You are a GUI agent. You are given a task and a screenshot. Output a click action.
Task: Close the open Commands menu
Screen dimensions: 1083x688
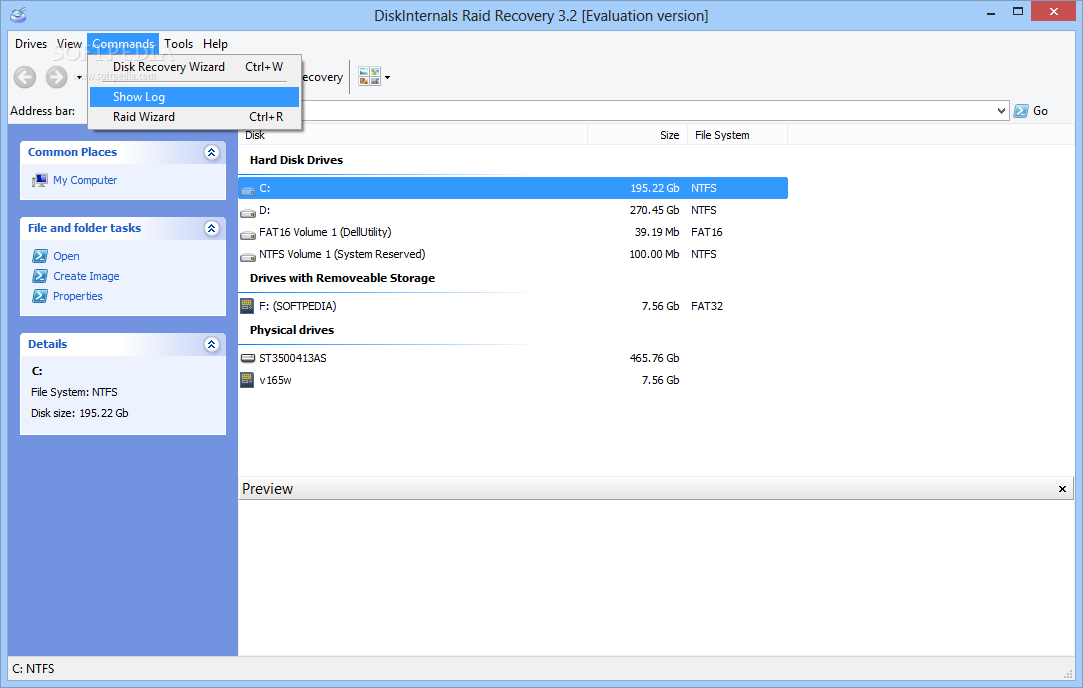coord(123,44)
